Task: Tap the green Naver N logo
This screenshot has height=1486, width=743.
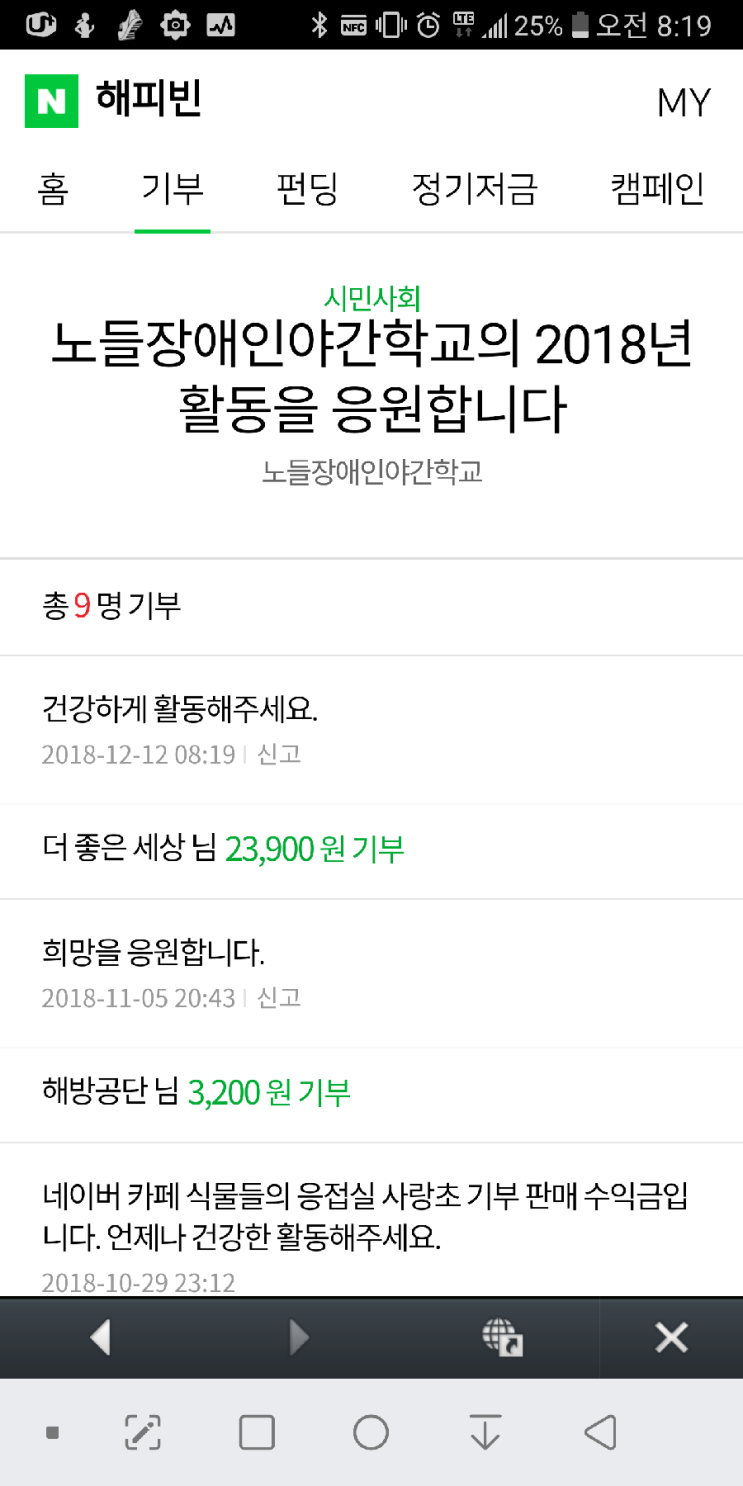Action: [x=51, y=102]
